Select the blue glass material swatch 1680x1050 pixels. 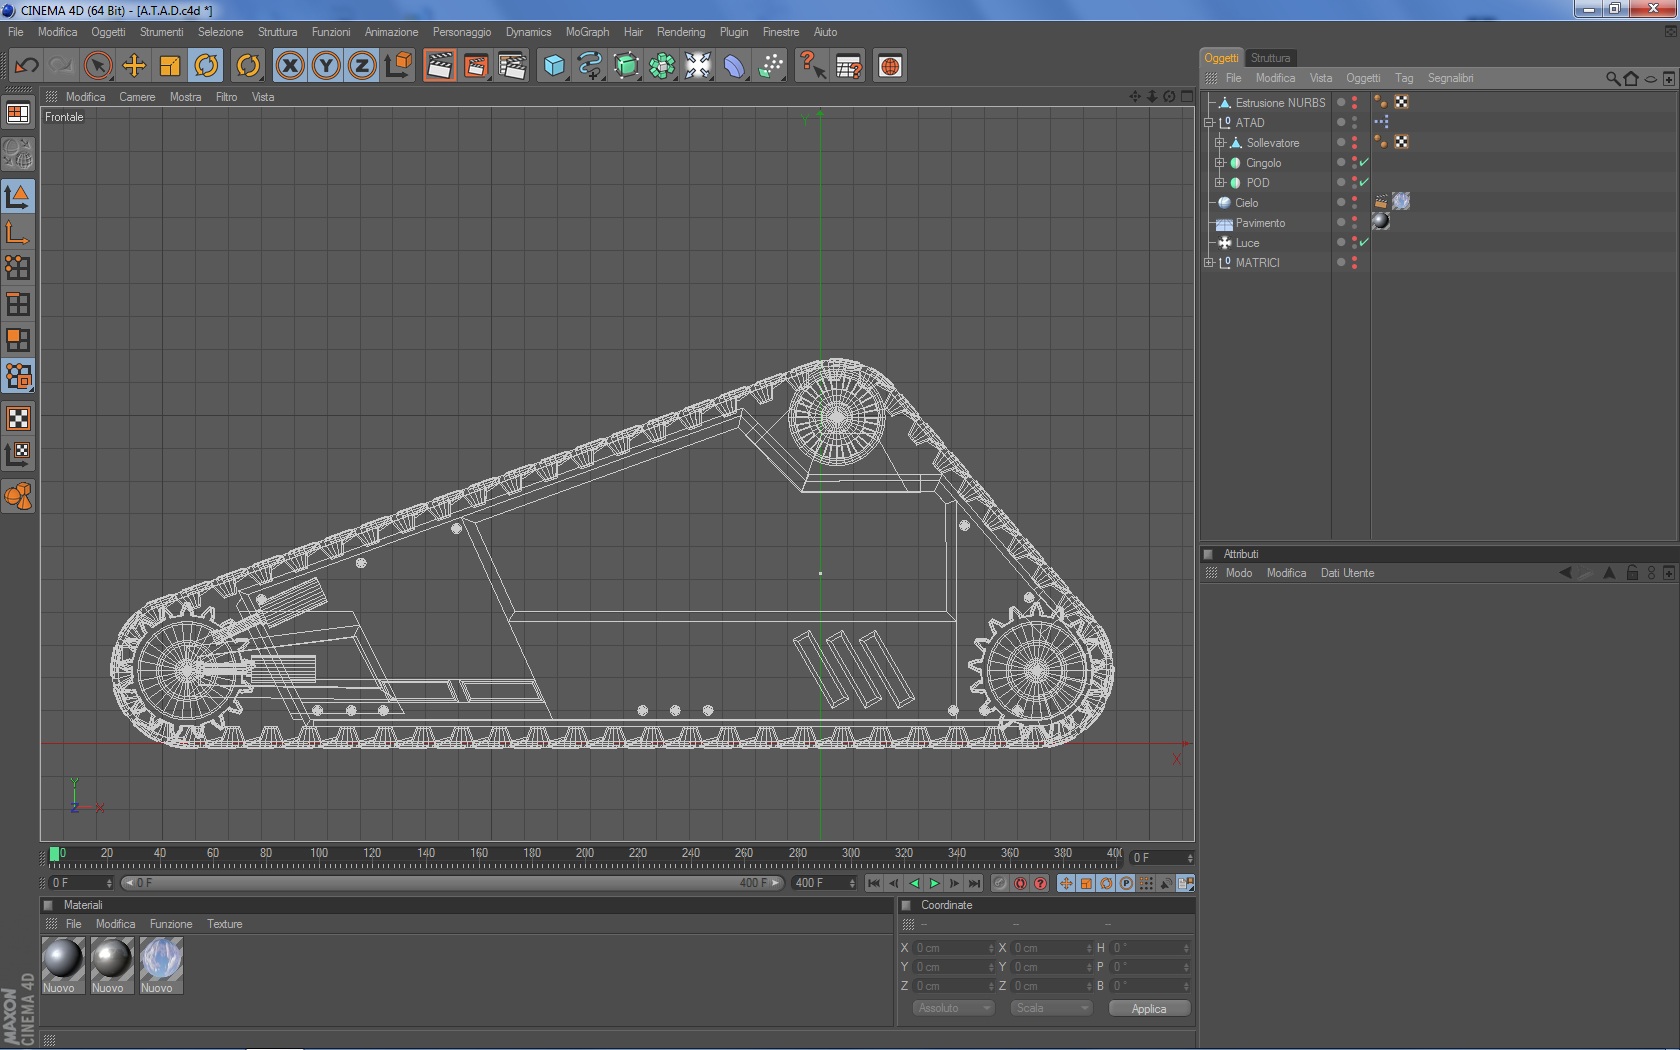click(160, 959)
